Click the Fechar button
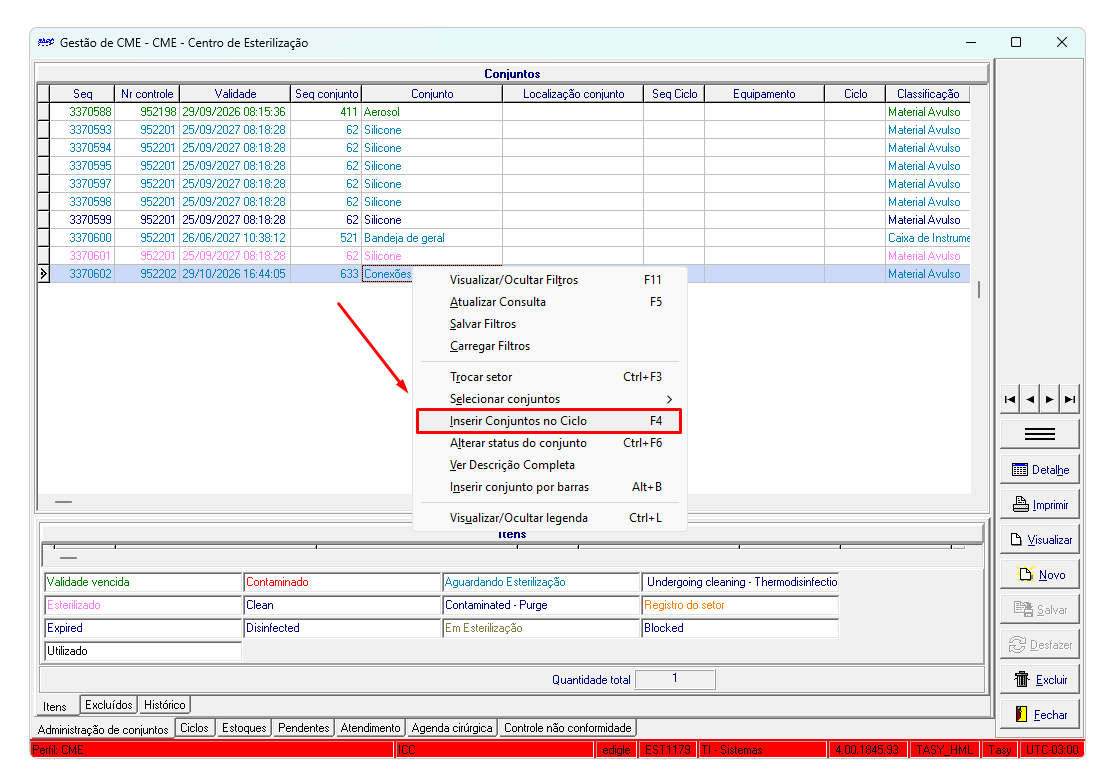This screenshot has width=1098, height=770. [x=1039, y=715]
